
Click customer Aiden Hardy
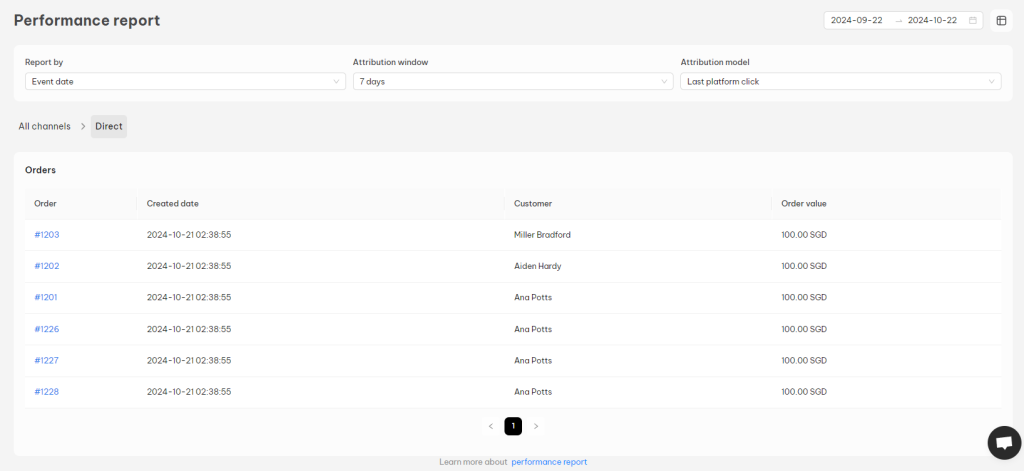(x=537, y=266)
